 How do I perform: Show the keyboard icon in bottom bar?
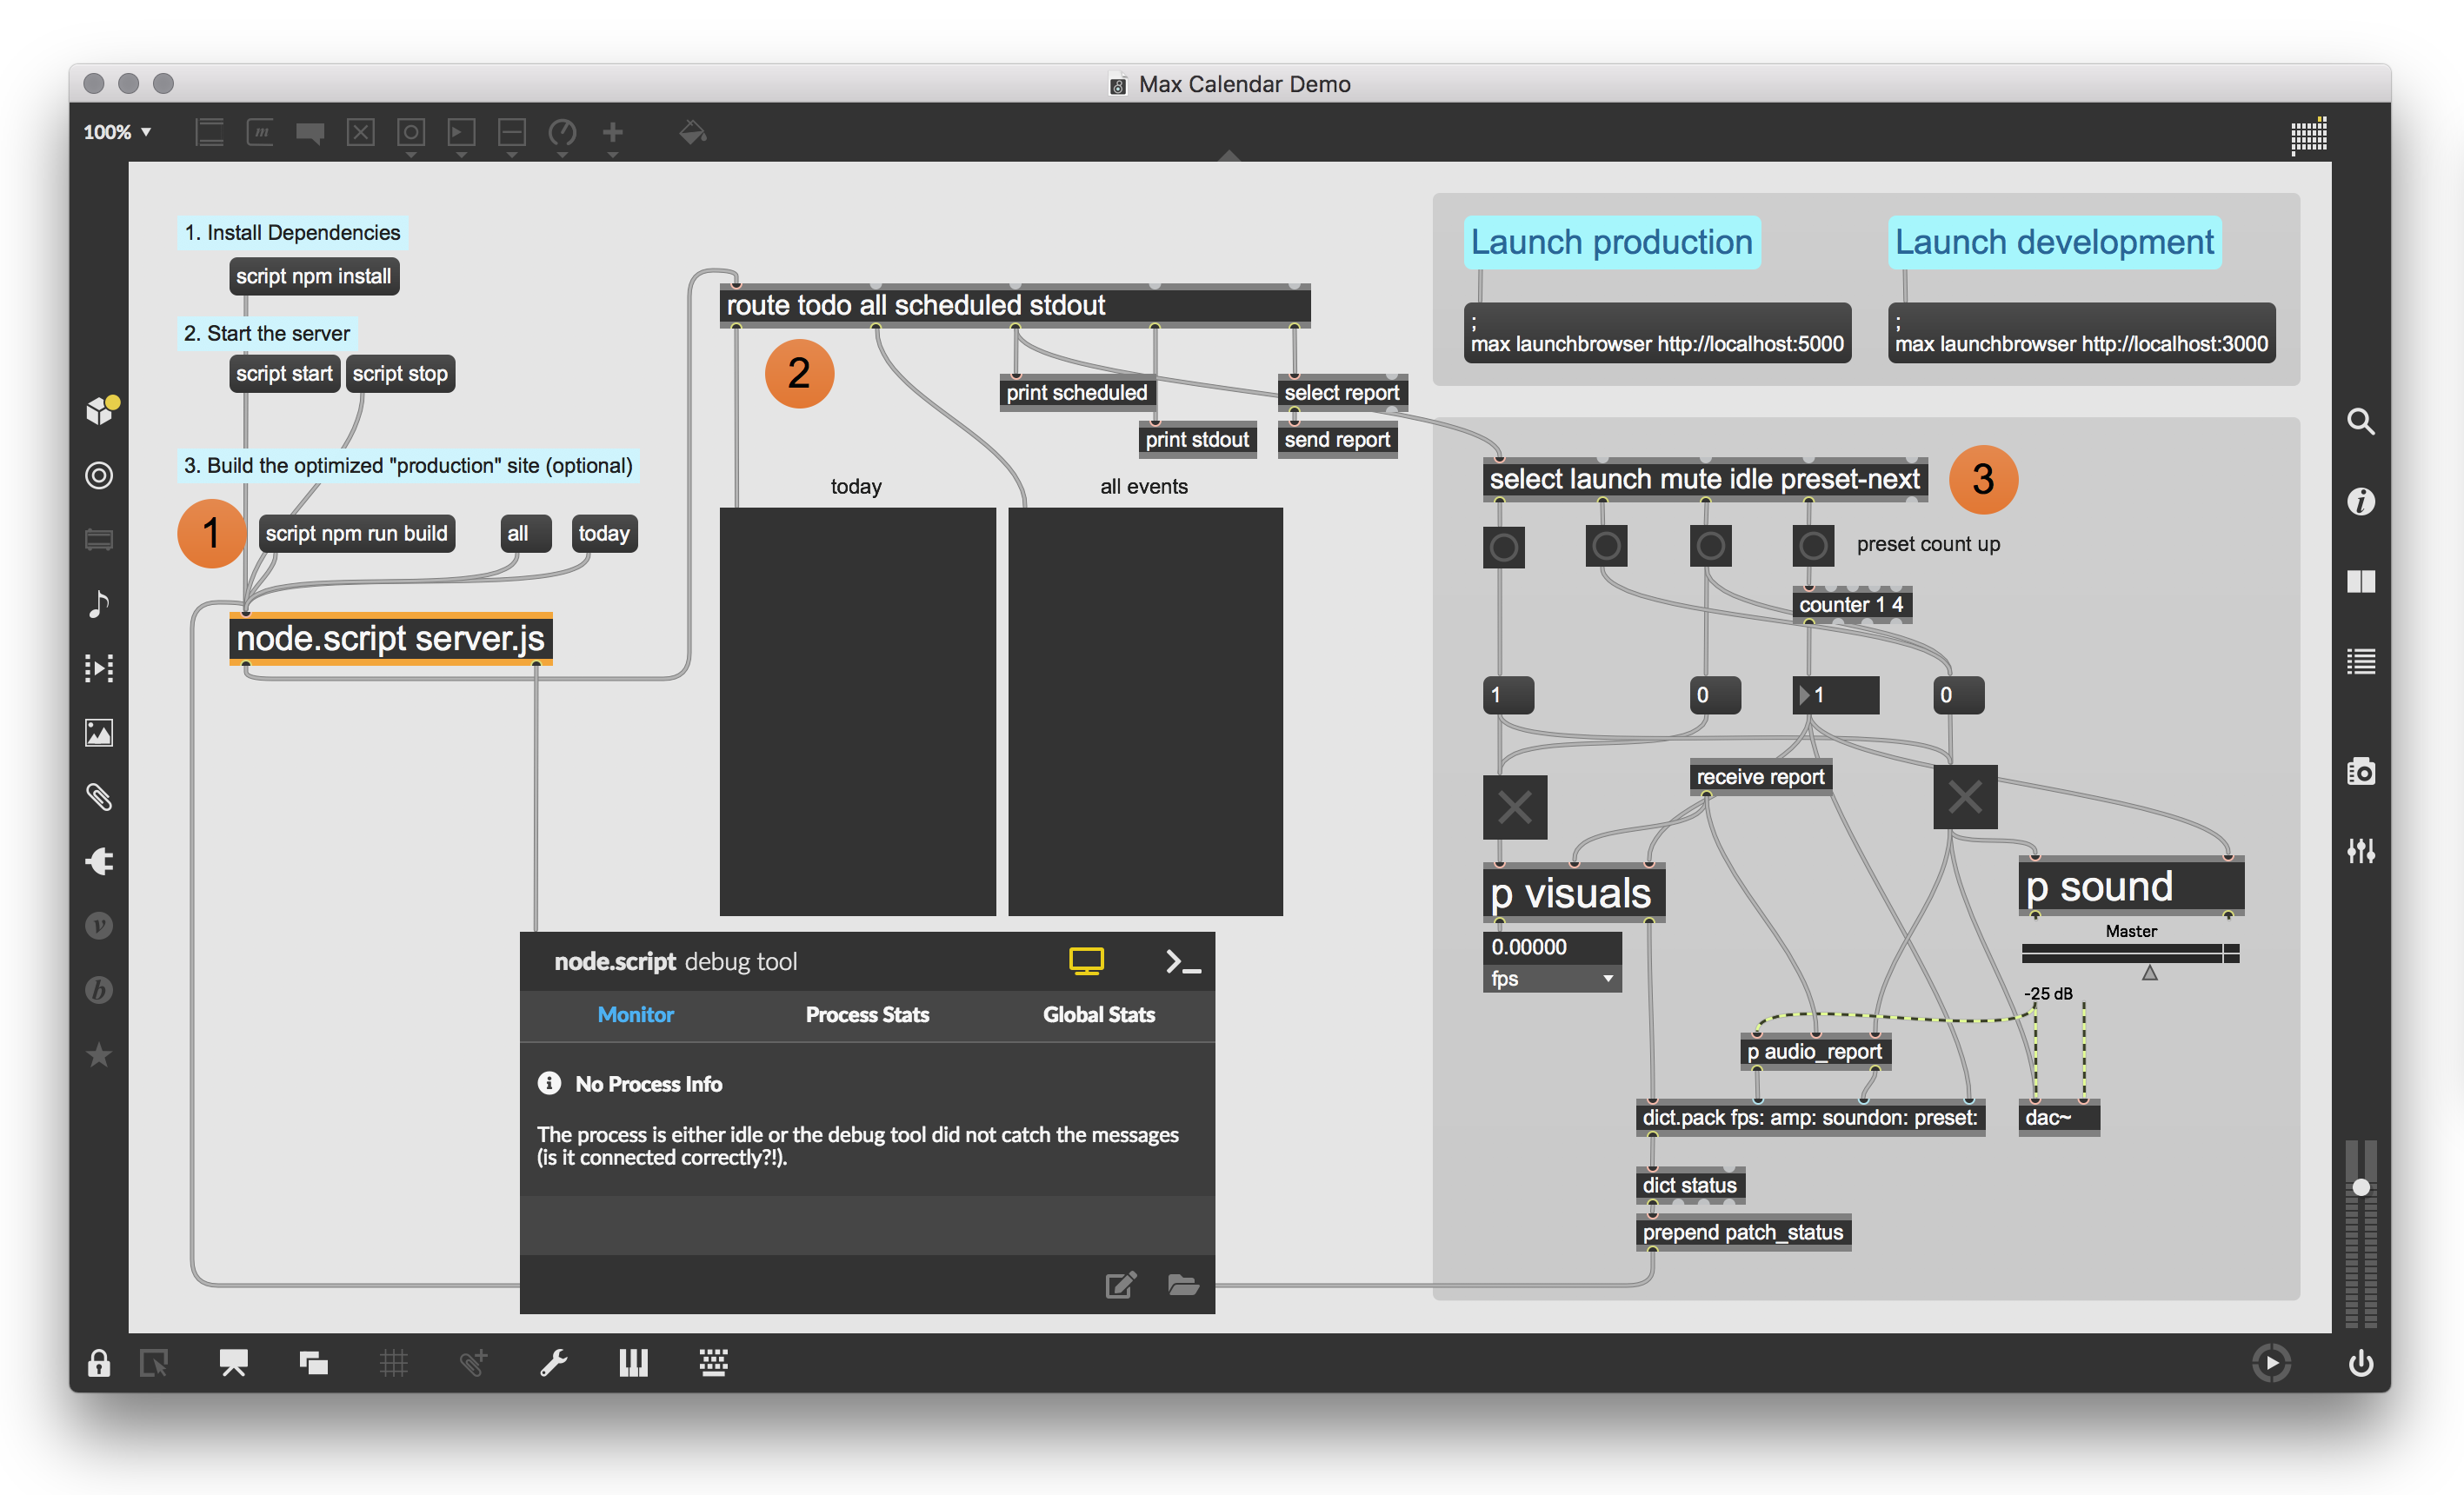713,1363
